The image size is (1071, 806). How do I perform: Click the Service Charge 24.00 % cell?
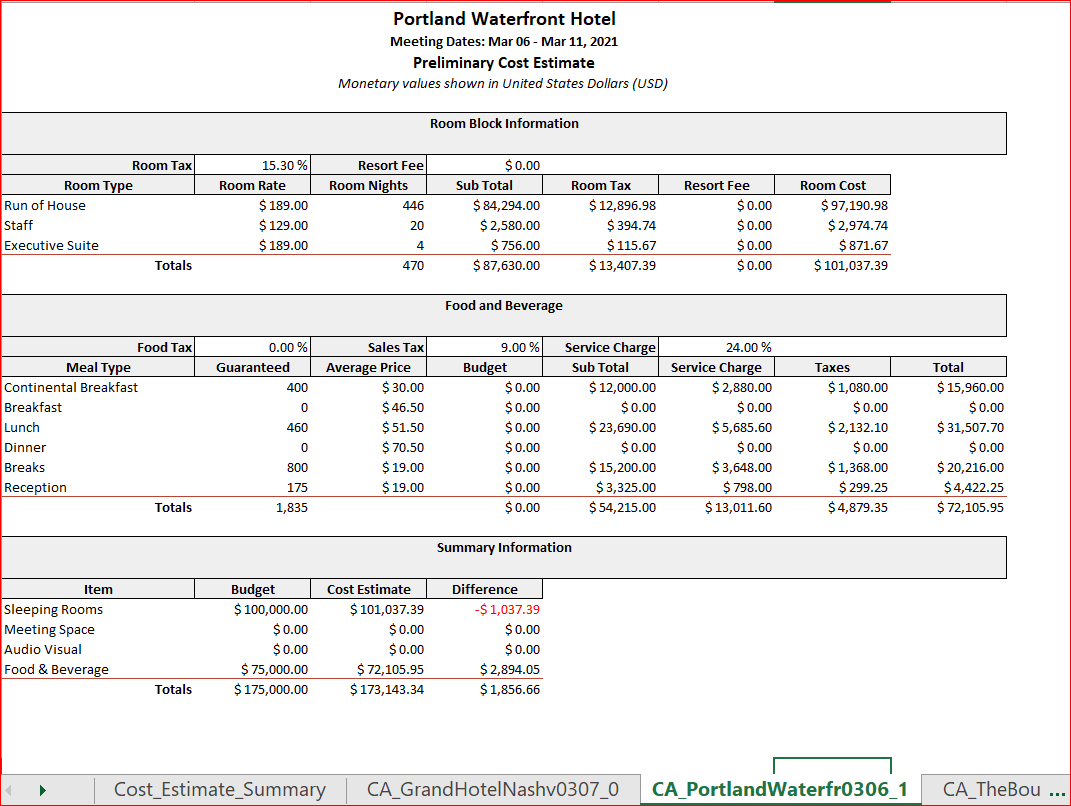(x=716, y=347)
